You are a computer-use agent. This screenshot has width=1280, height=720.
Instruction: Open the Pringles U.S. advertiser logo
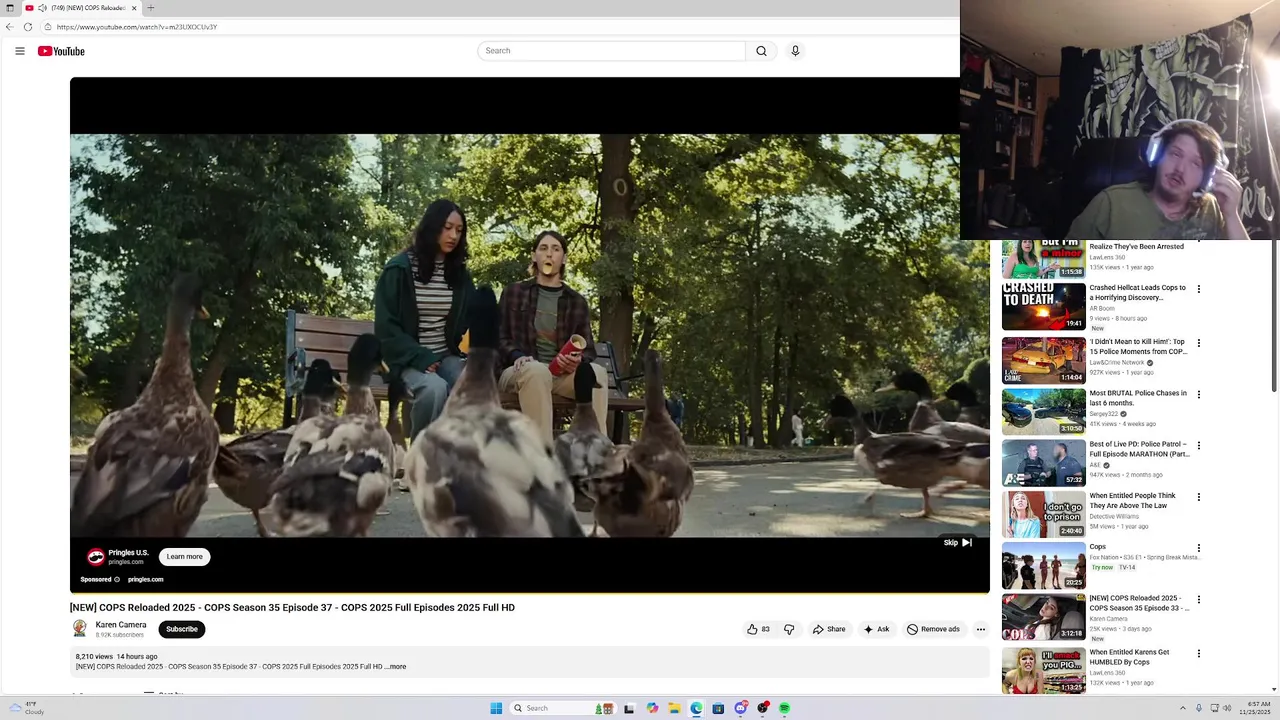pyautogui.click(x=96, y=557)
